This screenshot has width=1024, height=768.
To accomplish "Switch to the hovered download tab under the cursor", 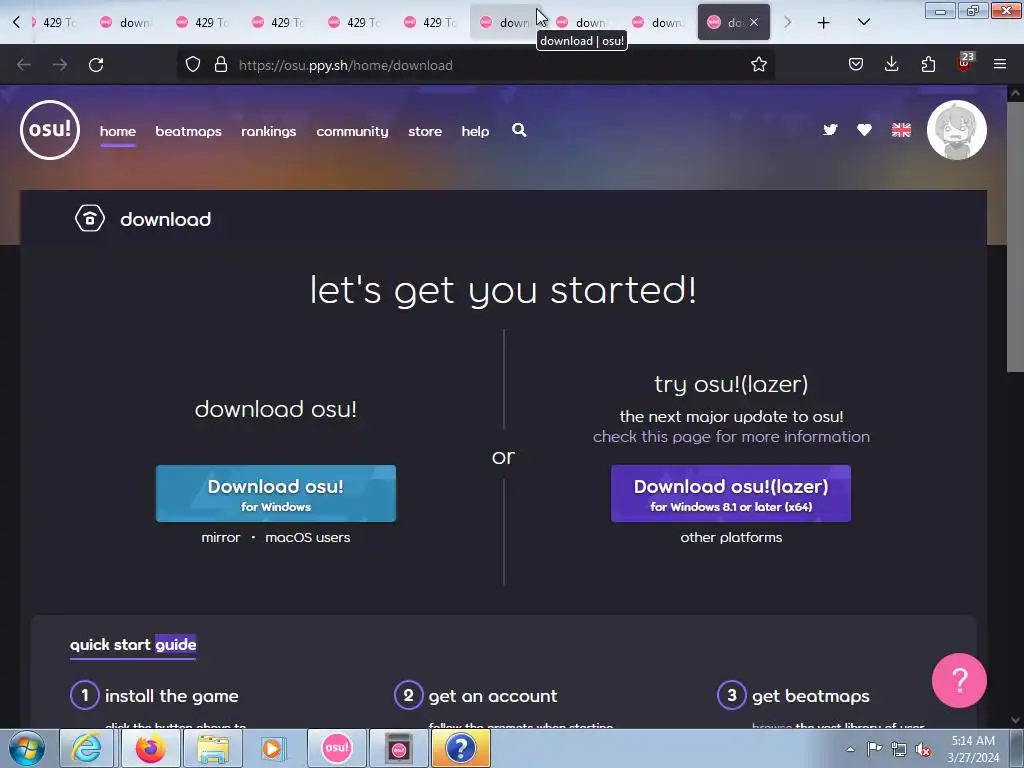I will pyautogui.click(x=508, y=22).
